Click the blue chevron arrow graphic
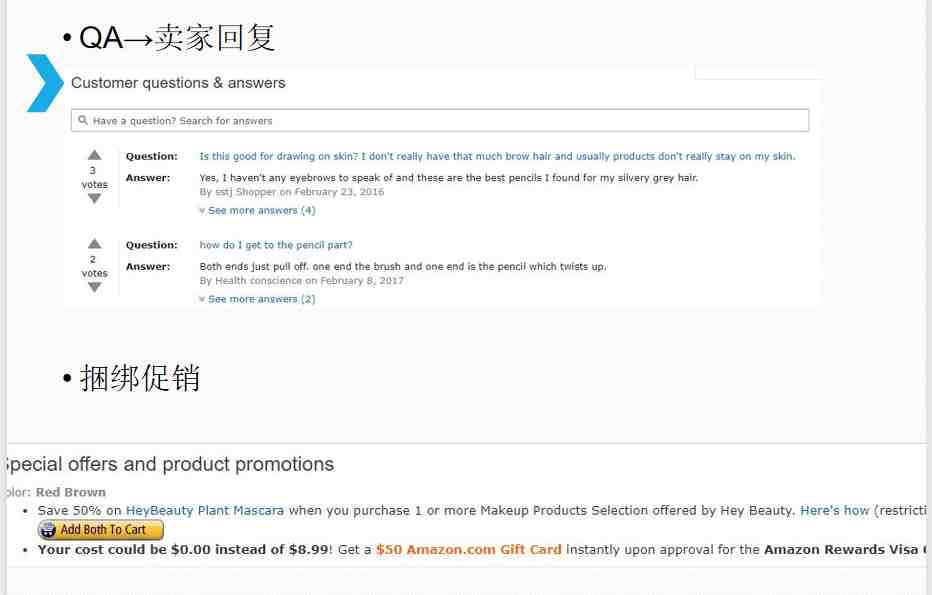The height and width of the screenshot is (595, 932). point(45,83)
